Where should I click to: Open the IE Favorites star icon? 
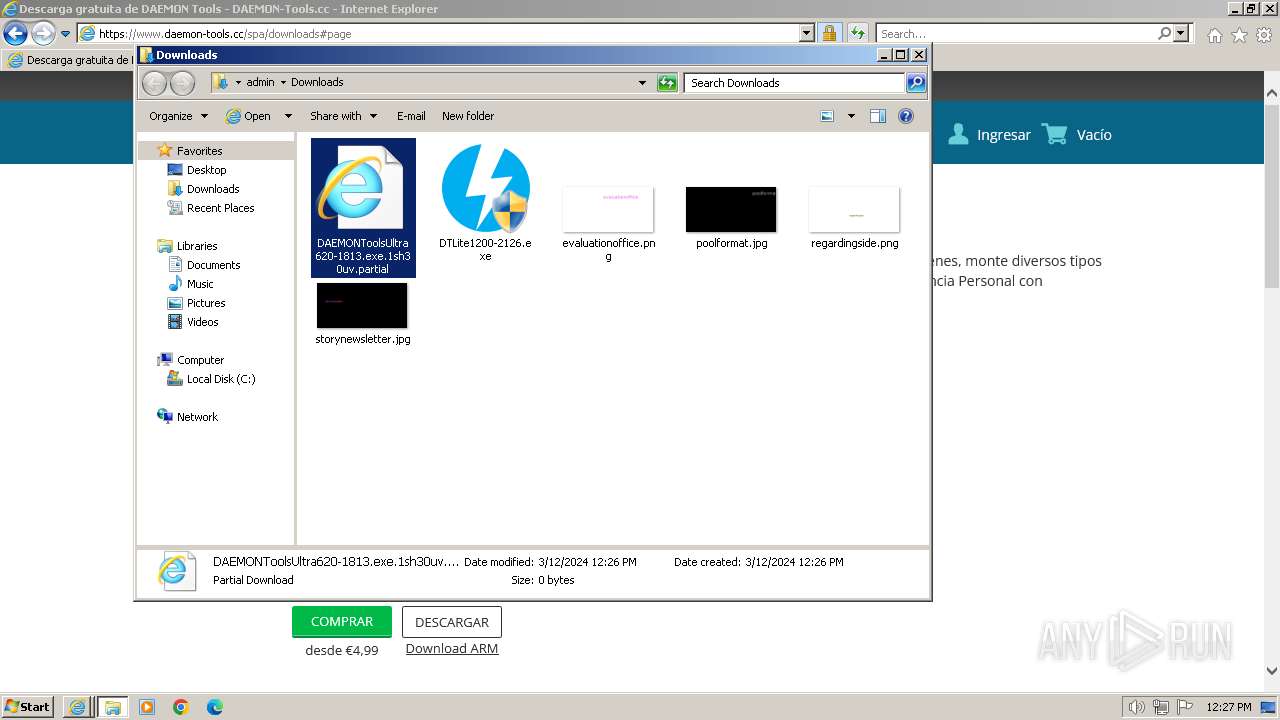1239,35
